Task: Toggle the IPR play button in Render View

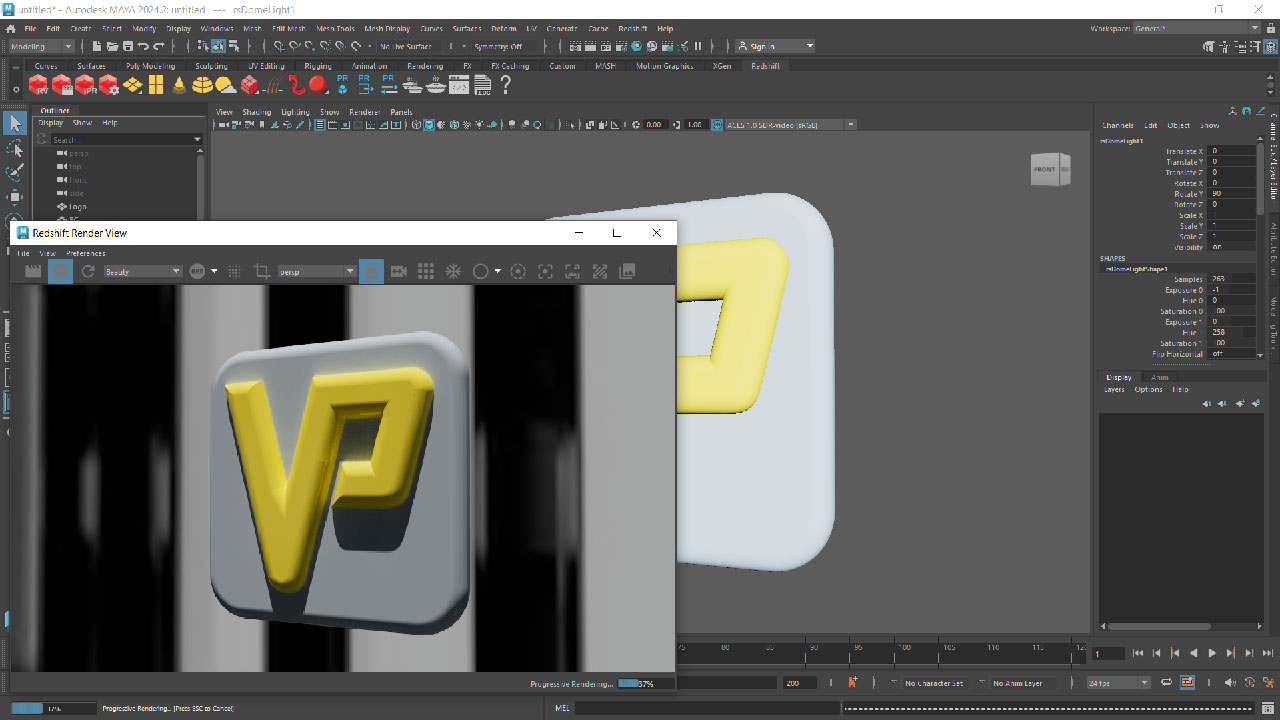Action: click(60, 271)
